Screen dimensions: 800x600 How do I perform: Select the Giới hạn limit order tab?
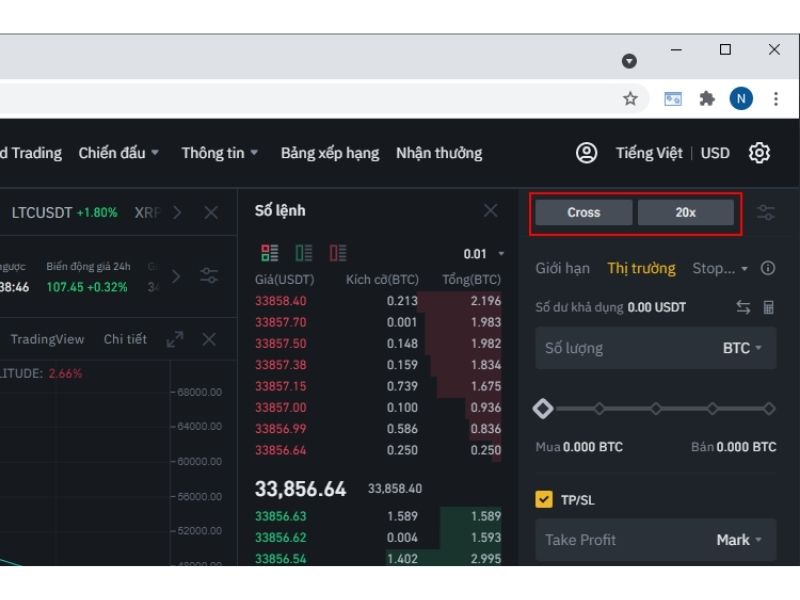point(562,268)
